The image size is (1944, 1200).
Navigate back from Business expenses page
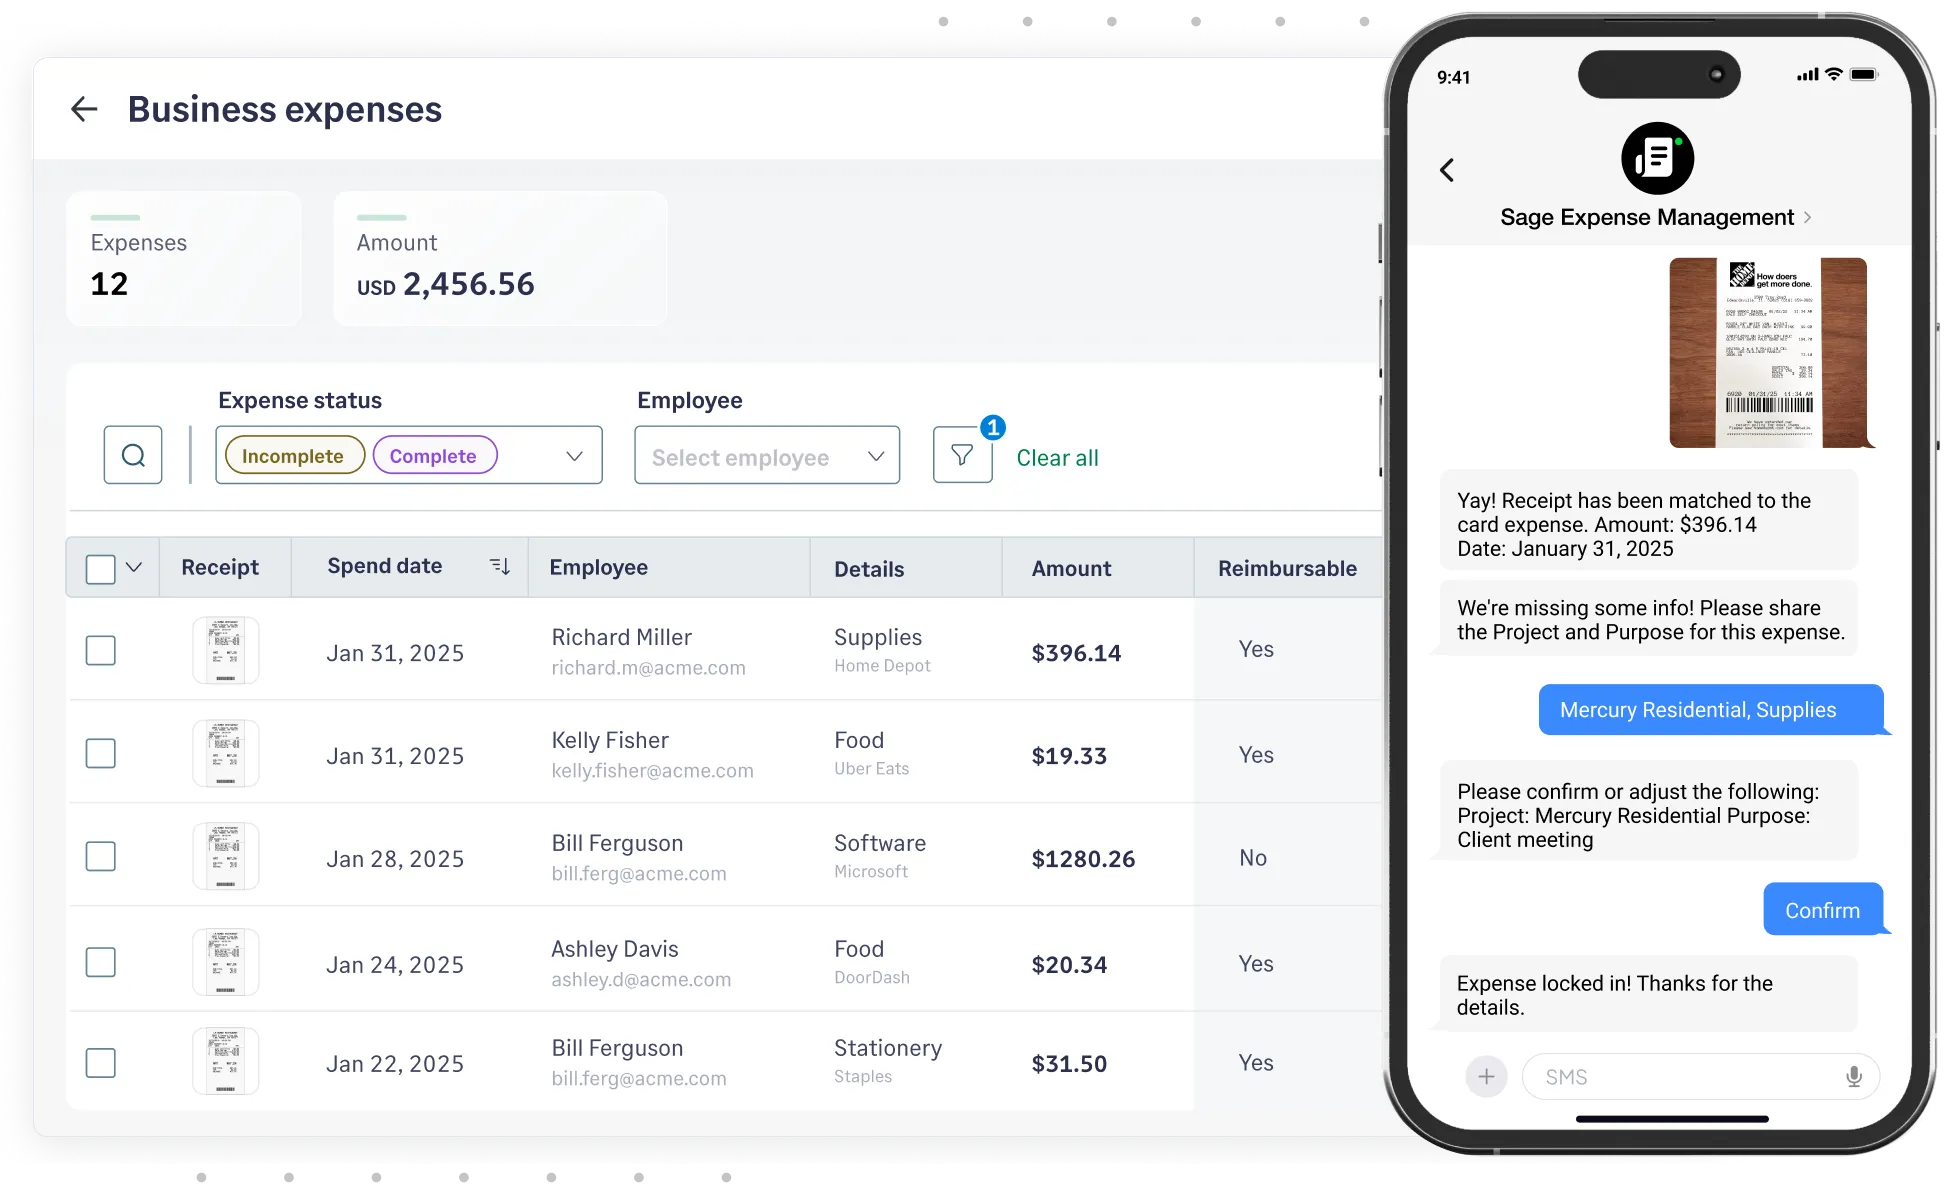point(84,109)
